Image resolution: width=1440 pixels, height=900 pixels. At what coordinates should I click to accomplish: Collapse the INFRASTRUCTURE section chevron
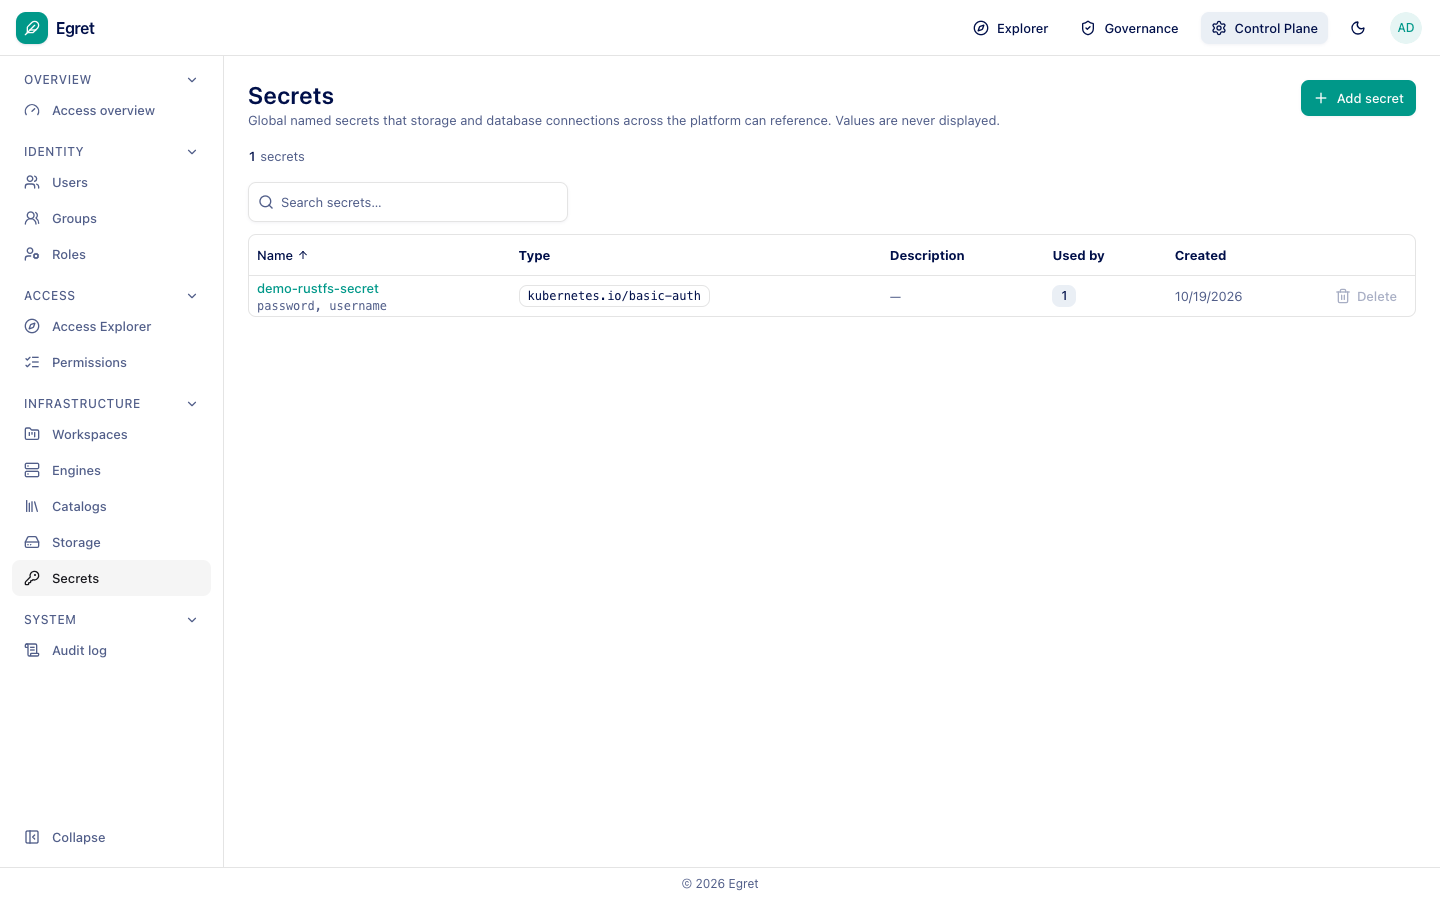192,404
